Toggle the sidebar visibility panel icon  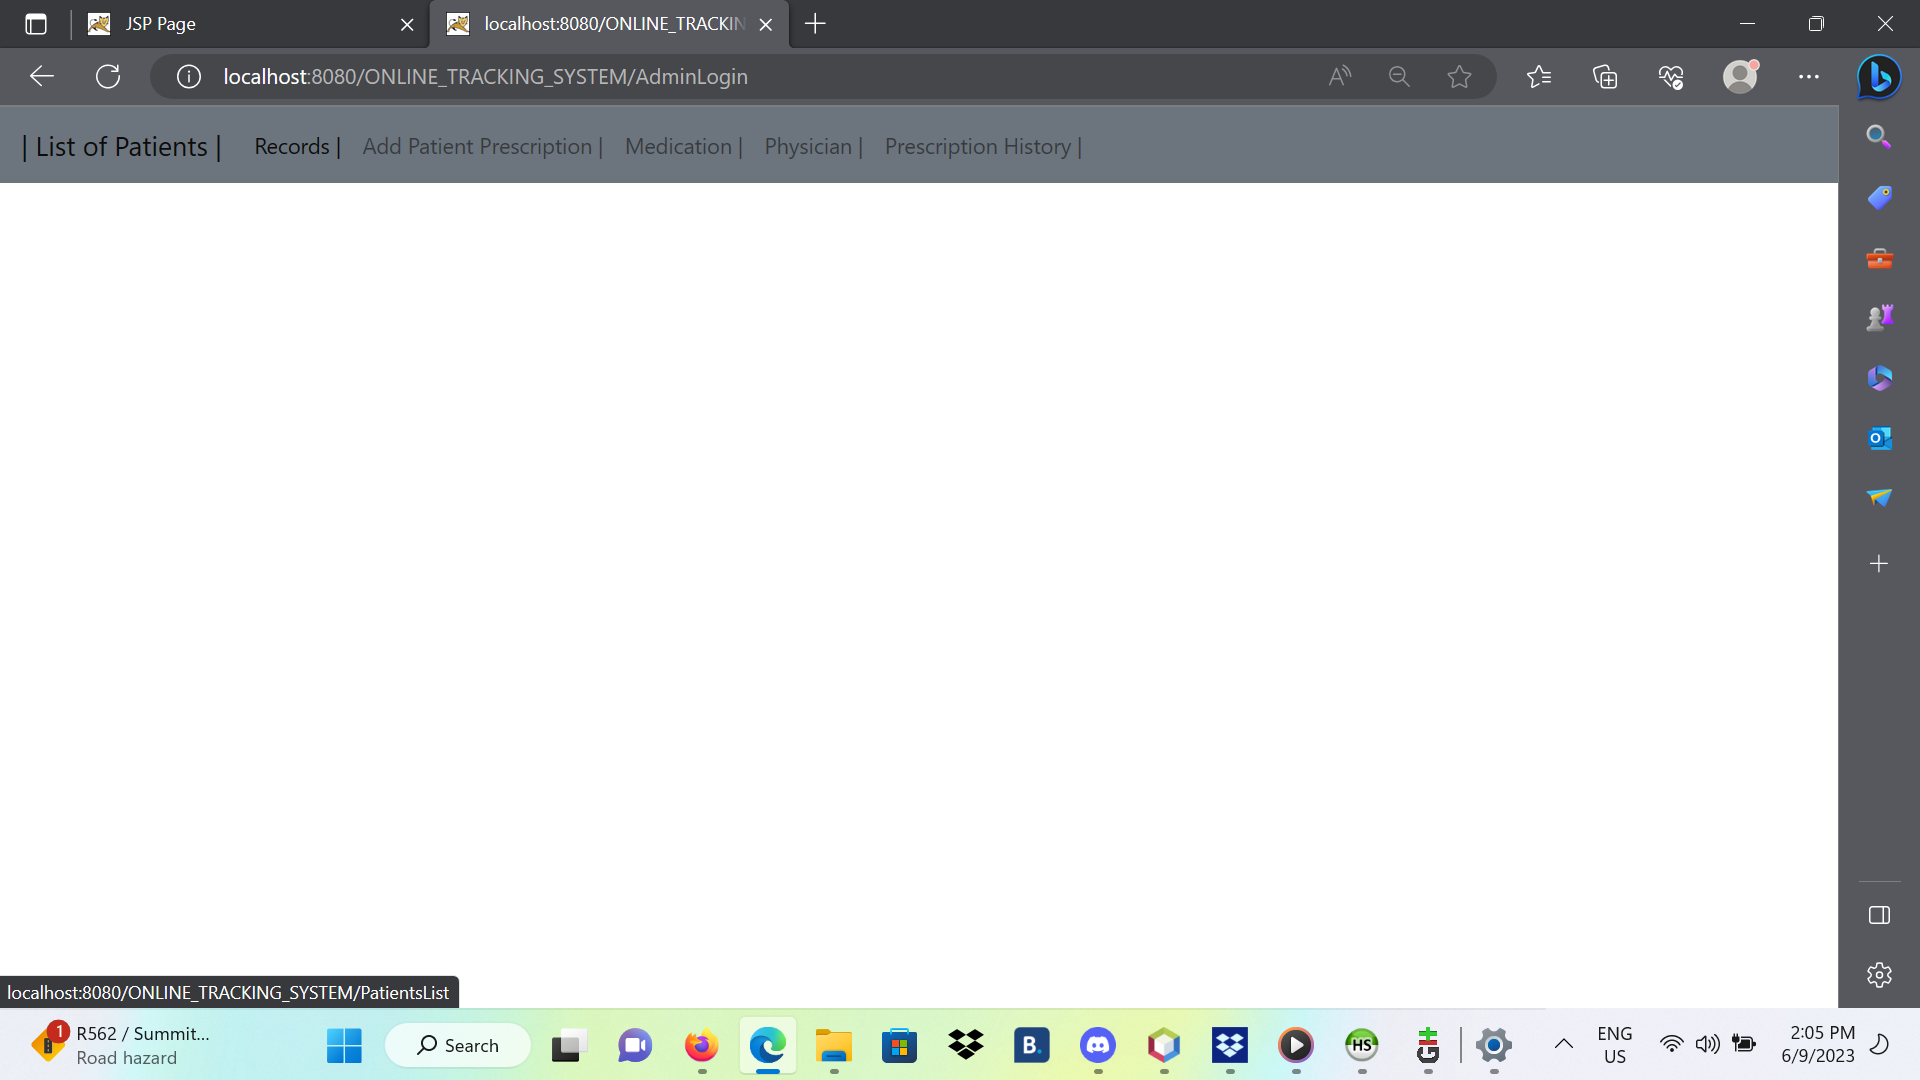[x=1879, y=915]
